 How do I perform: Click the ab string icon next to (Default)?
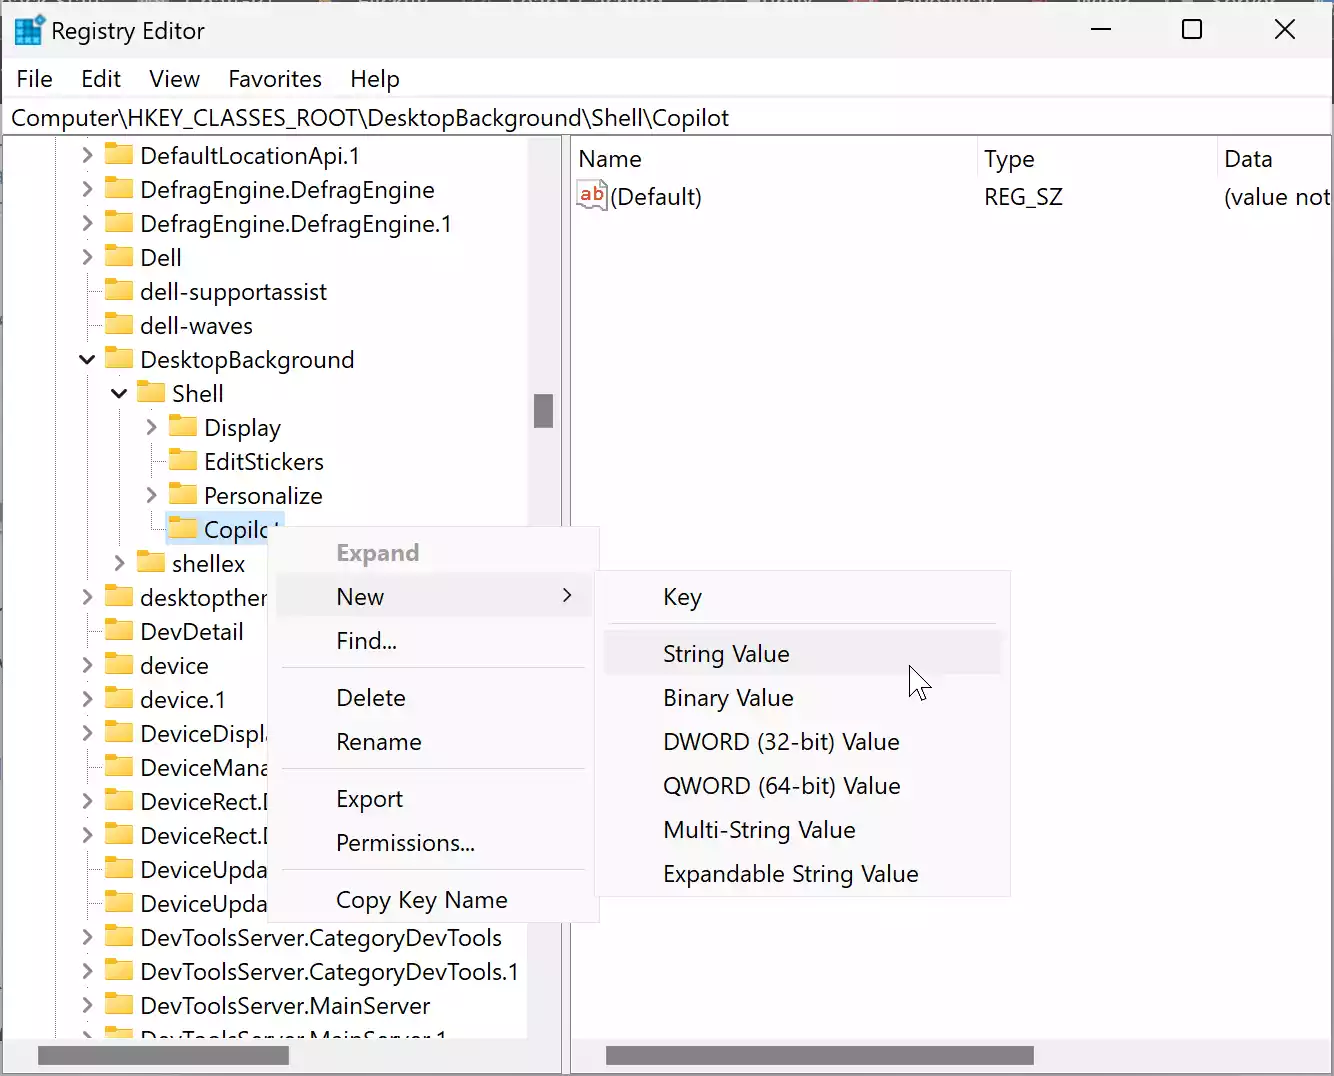tap(592, 195)
